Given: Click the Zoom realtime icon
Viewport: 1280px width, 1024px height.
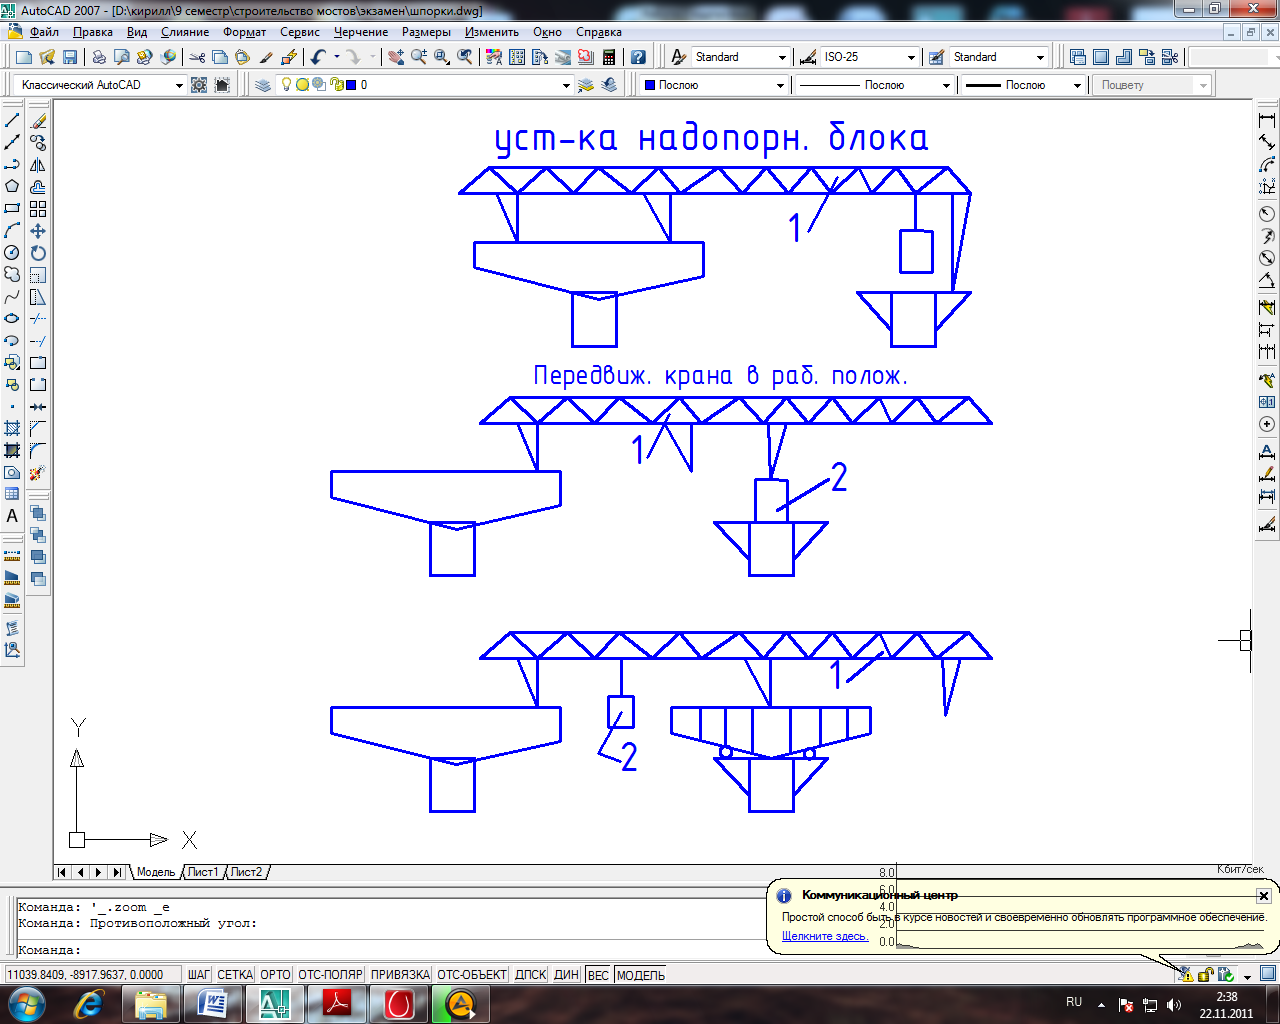Looking at the screenshot, I should point(419,58).
